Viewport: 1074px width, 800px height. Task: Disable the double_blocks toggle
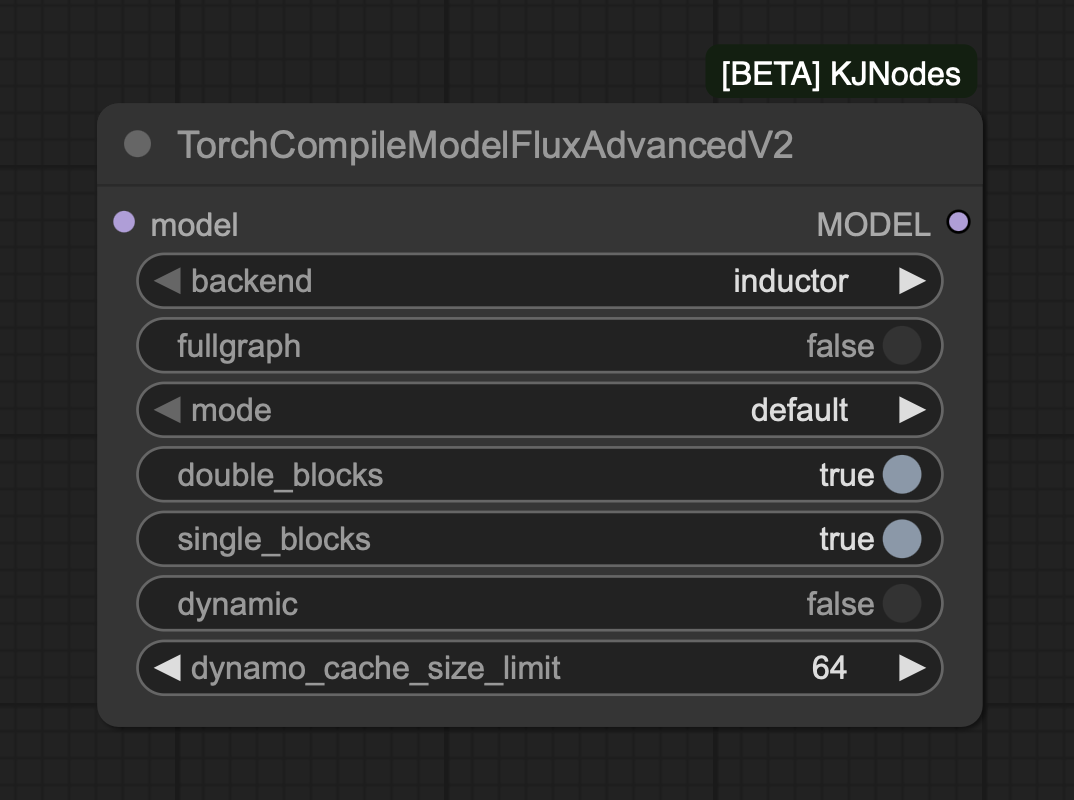tap(901, 475)
